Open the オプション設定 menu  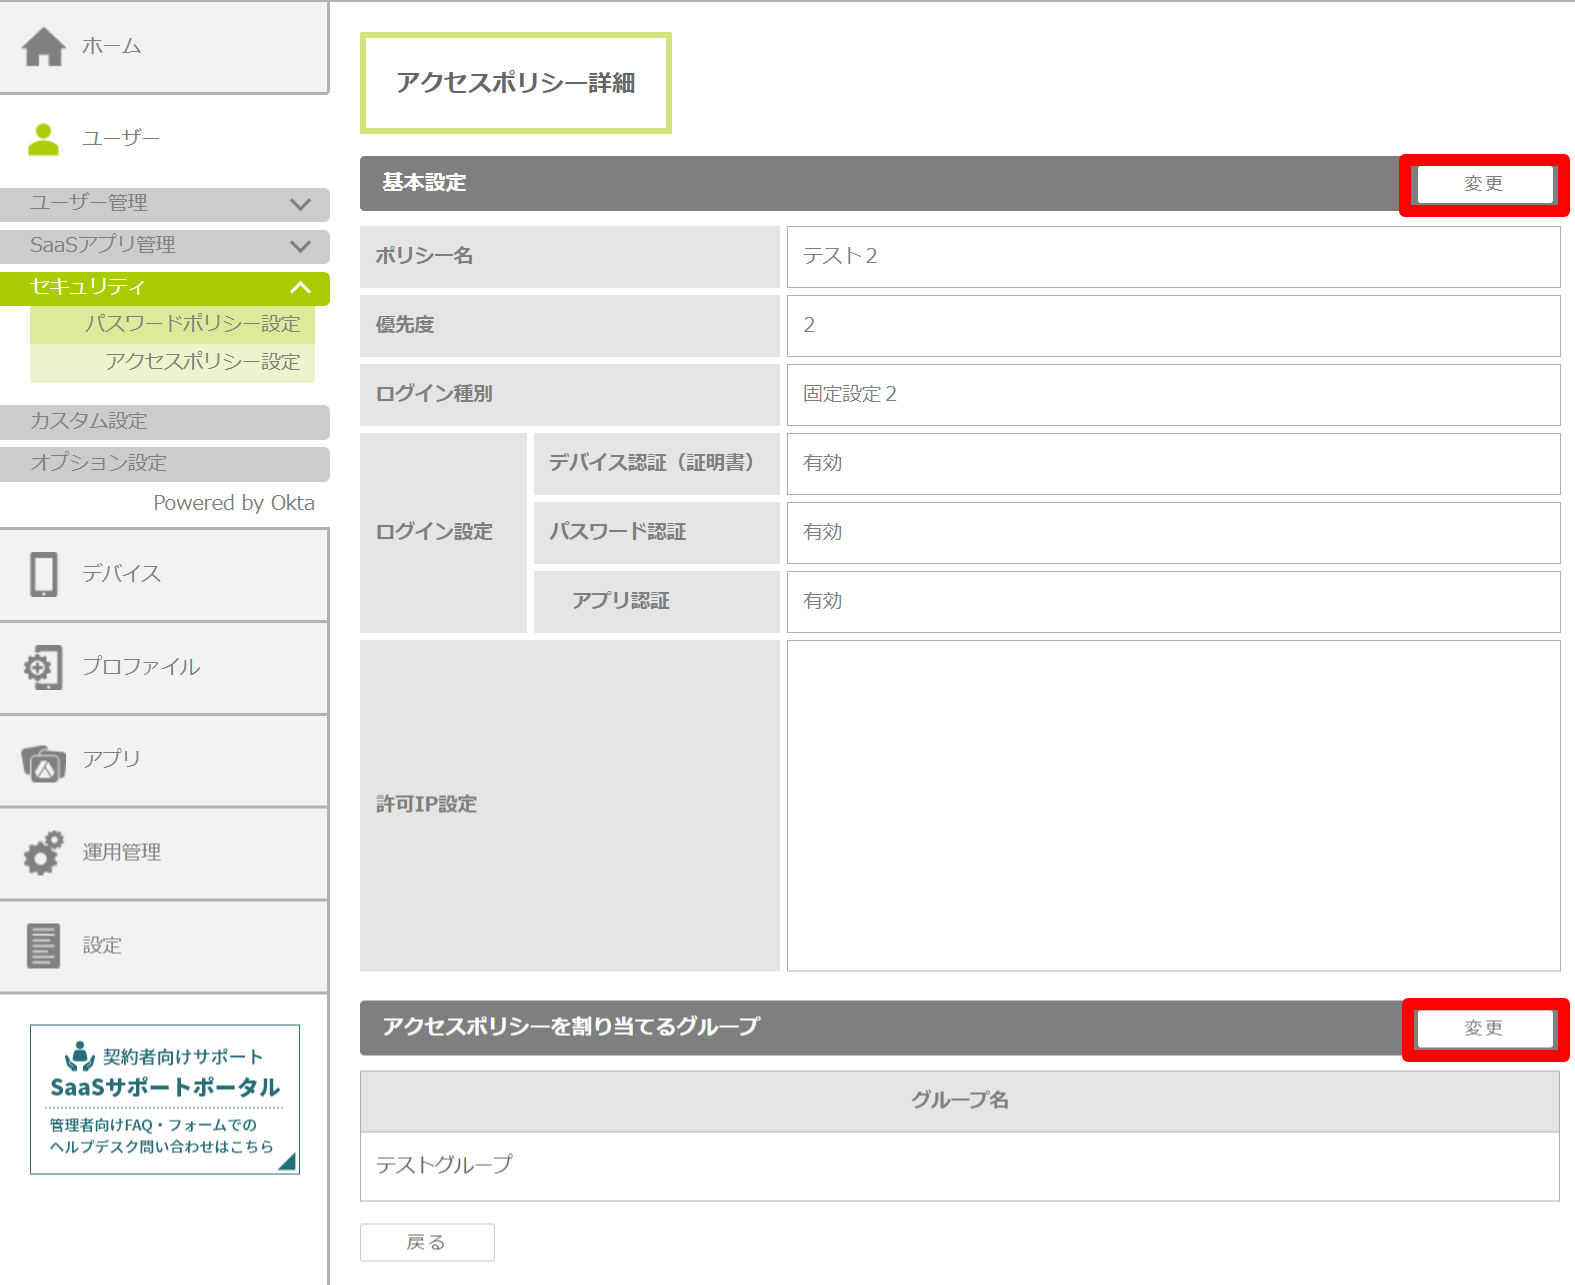click(165, 463)
